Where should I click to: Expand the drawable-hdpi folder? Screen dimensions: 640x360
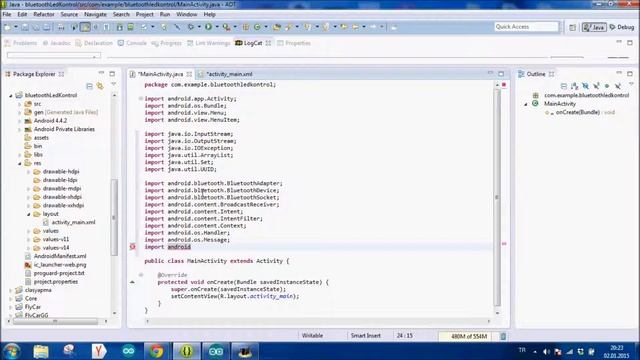point(29,172)
